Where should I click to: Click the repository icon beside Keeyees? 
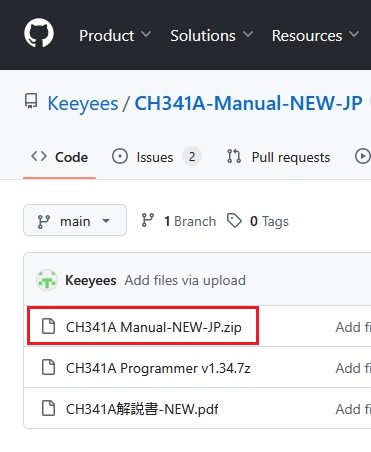[x=31, y=101]
